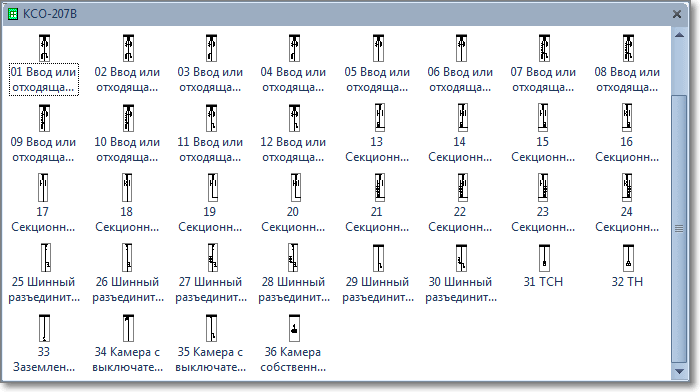
Task: Click the 23 Секционн scheme icon
Action: click(x=543, y=188)
